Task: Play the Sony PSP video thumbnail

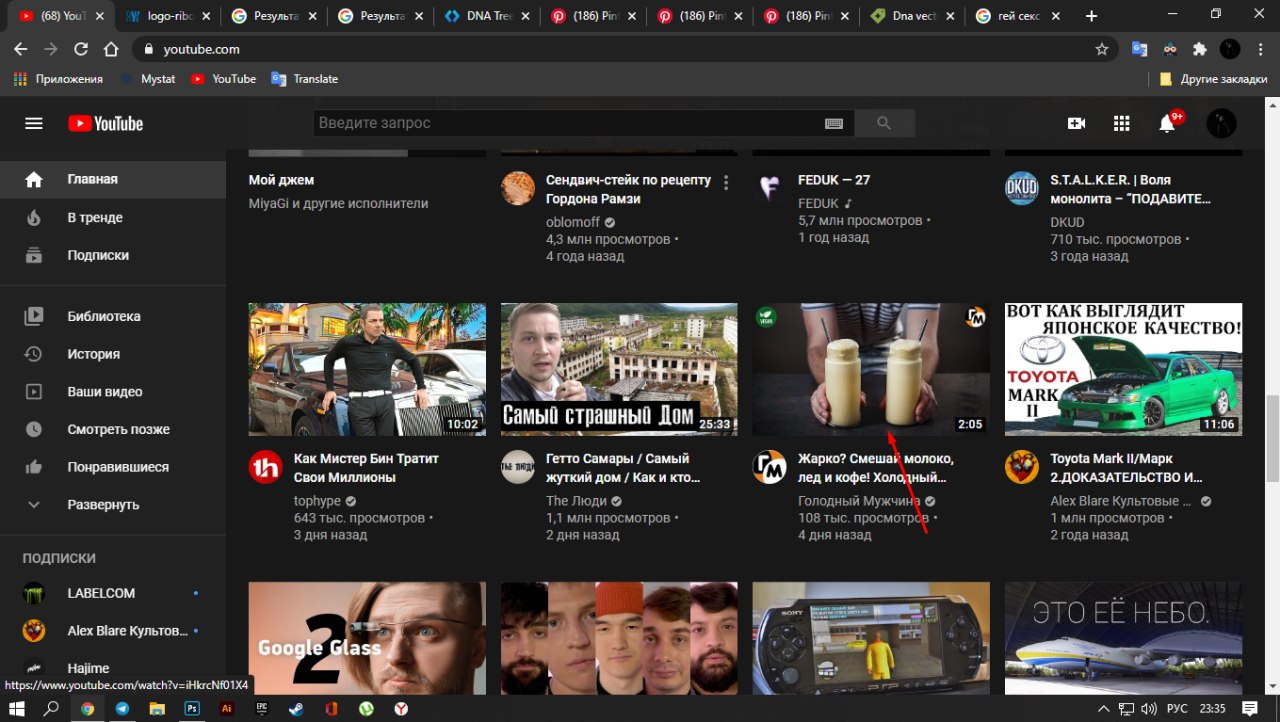Action: [871, 639]
